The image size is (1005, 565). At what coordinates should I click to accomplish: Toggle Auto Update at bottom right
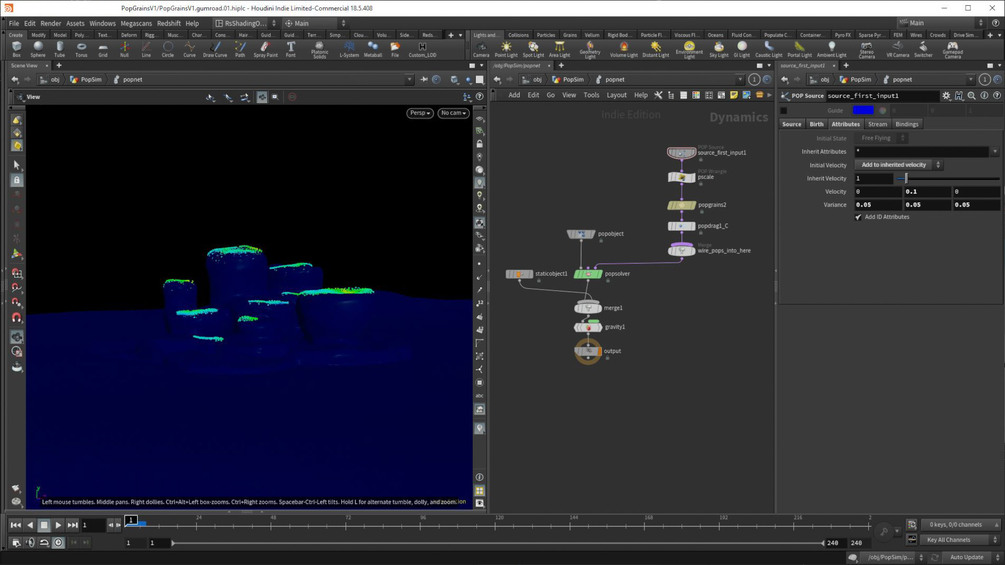[x=966, y=557]
